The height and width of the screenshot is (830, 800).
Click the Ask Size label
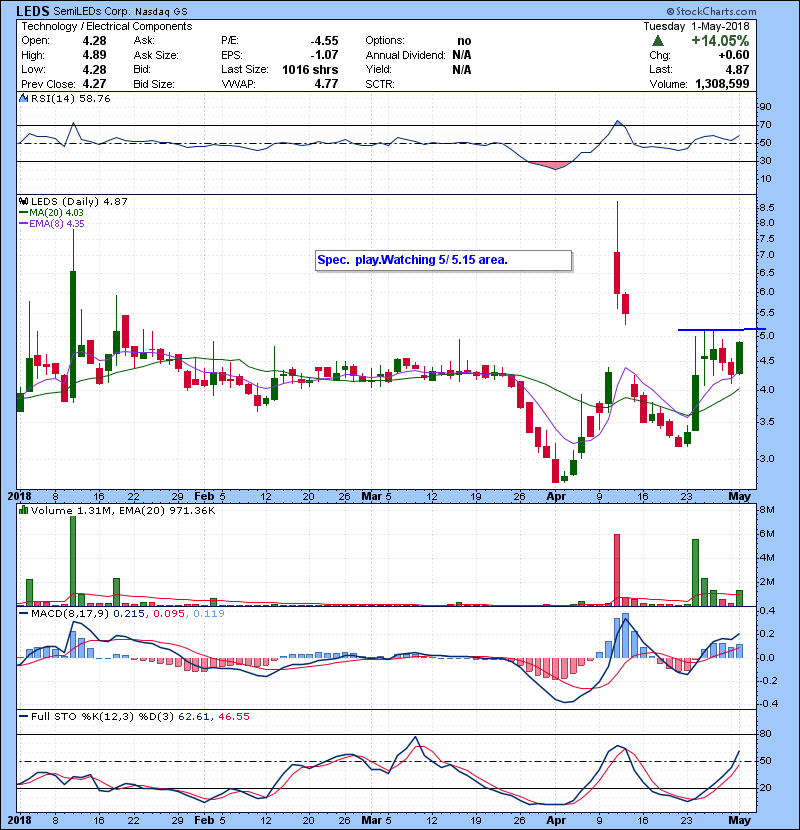click(156, 55)
